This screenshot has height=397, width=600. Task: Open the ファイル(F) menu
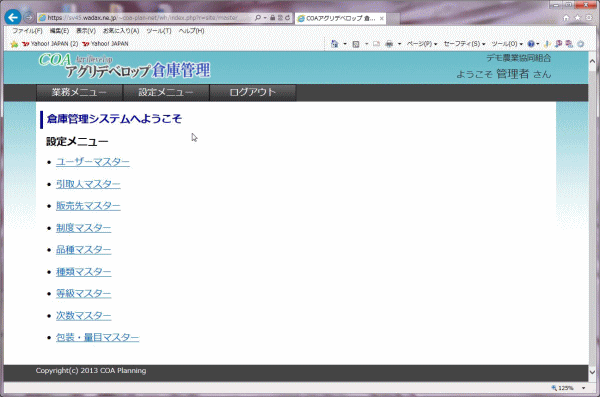pos(27,31)
